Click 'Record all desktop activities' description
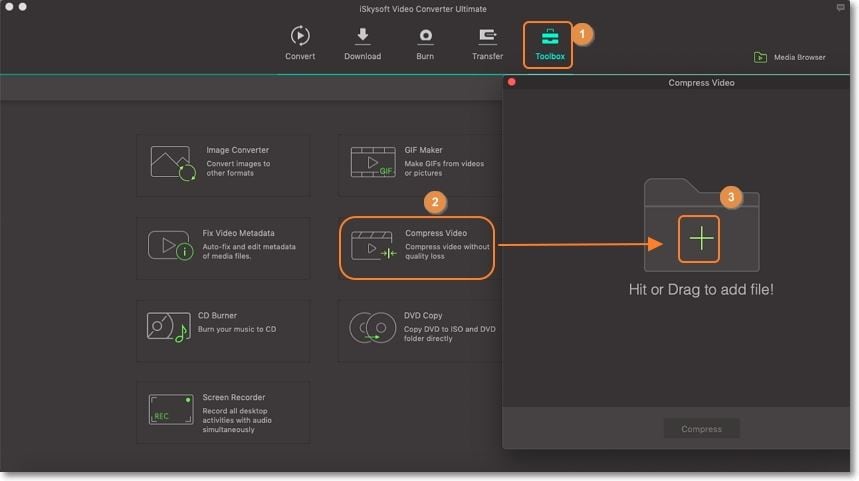The width and height of the screenshot is (859, 481). (237, 420)
